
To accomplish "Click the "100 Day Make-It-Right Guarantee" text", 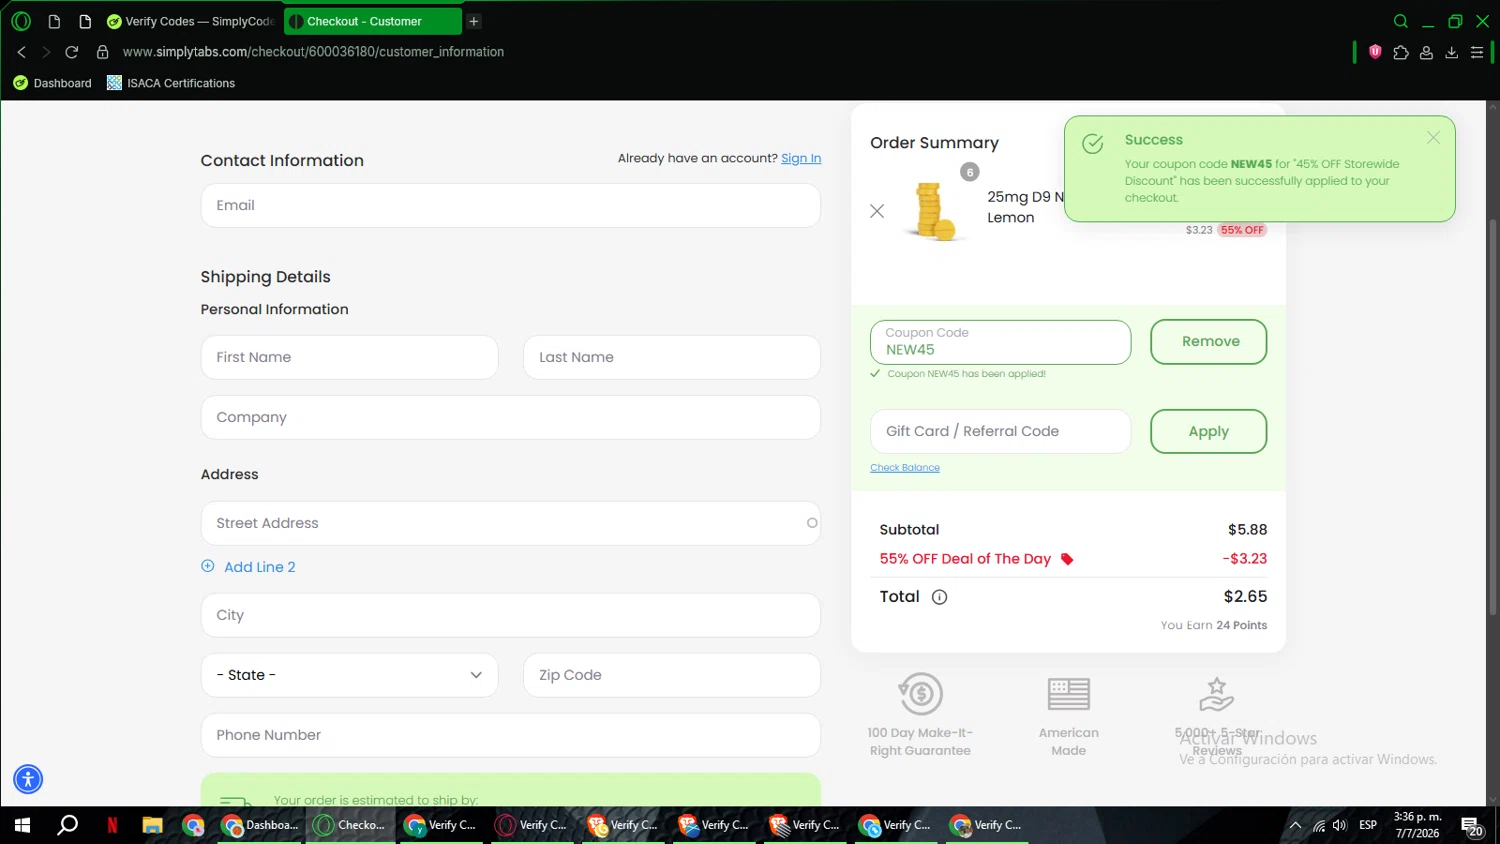I will tap(920, 742).
